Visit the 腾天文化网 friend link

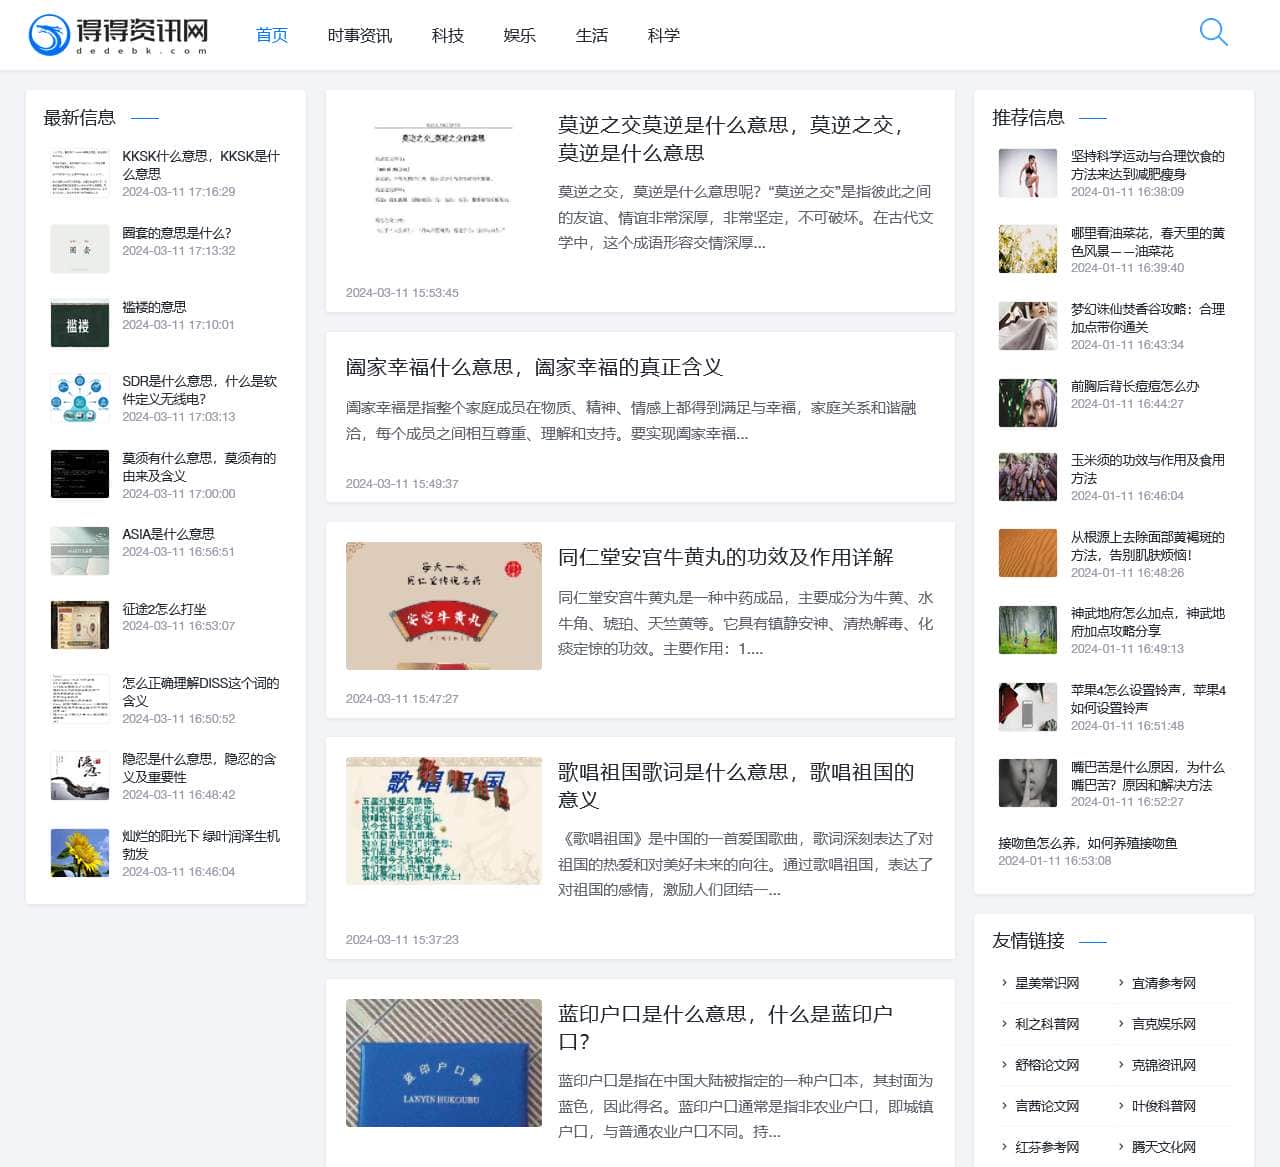pyautogui.click(x=1163, y=1147)
